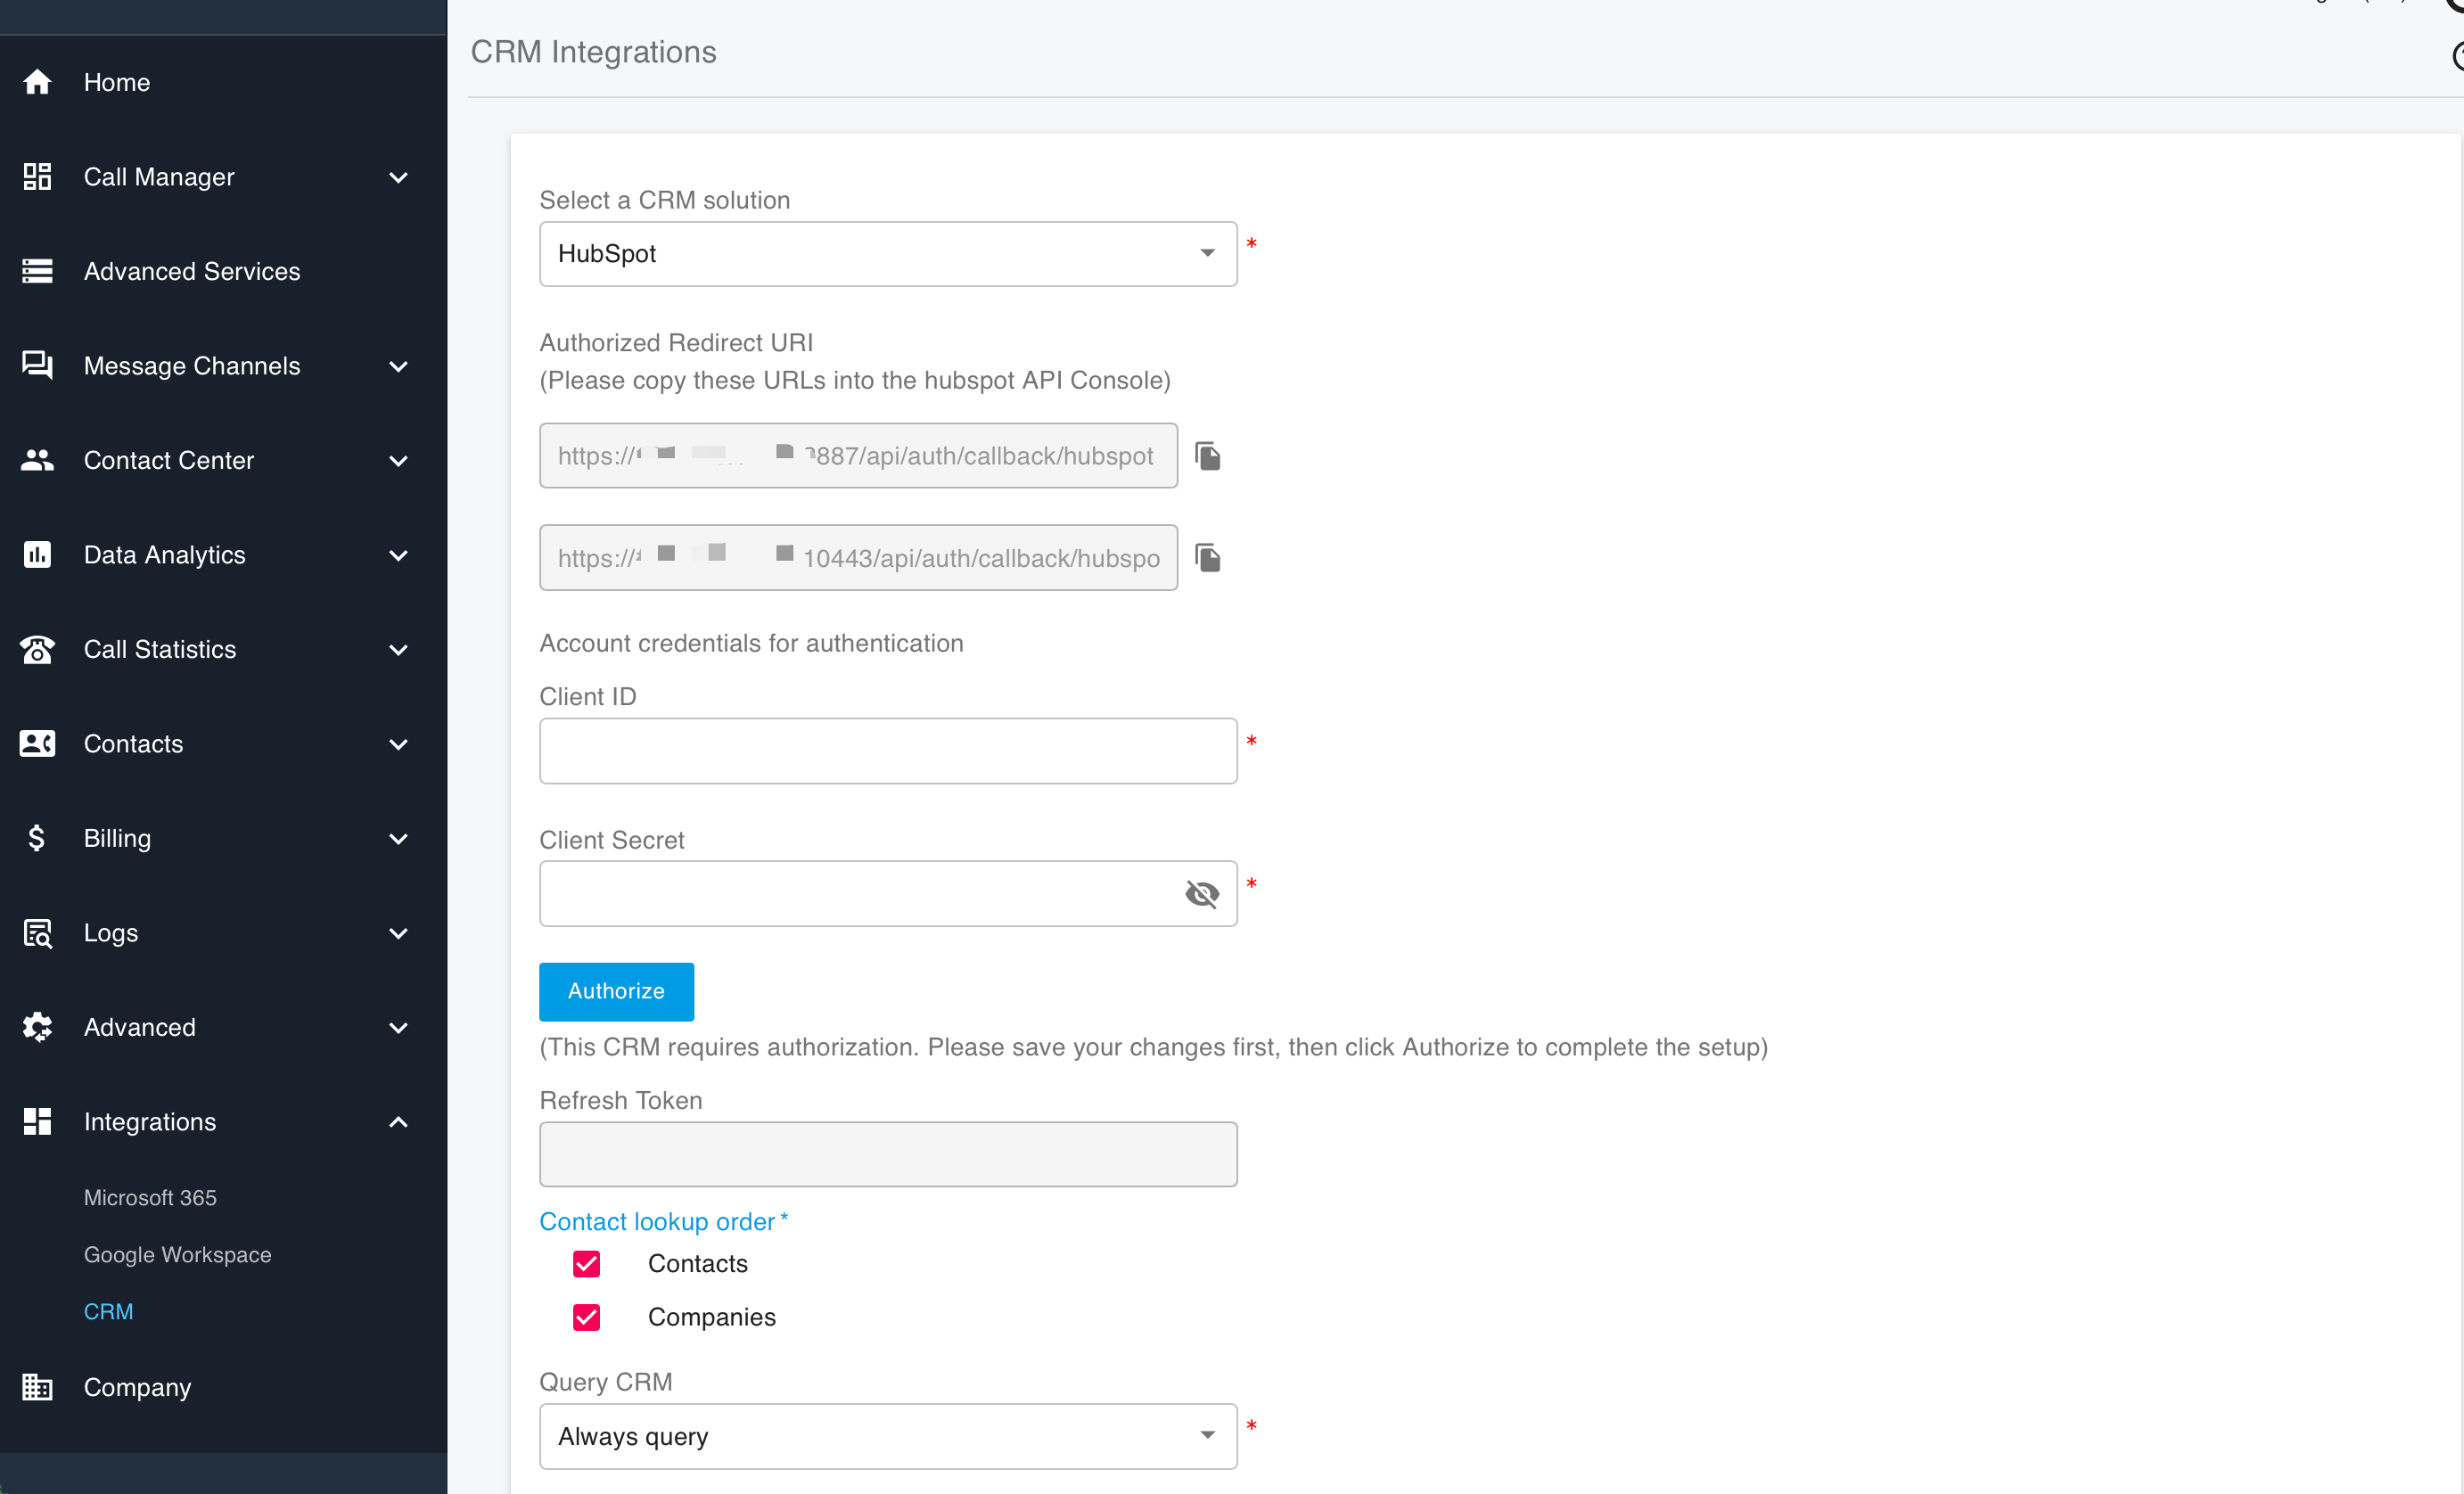Click the Home icon in sidebar
The width and height of the screenshot is (2464, 1494).
pos(37,82)
